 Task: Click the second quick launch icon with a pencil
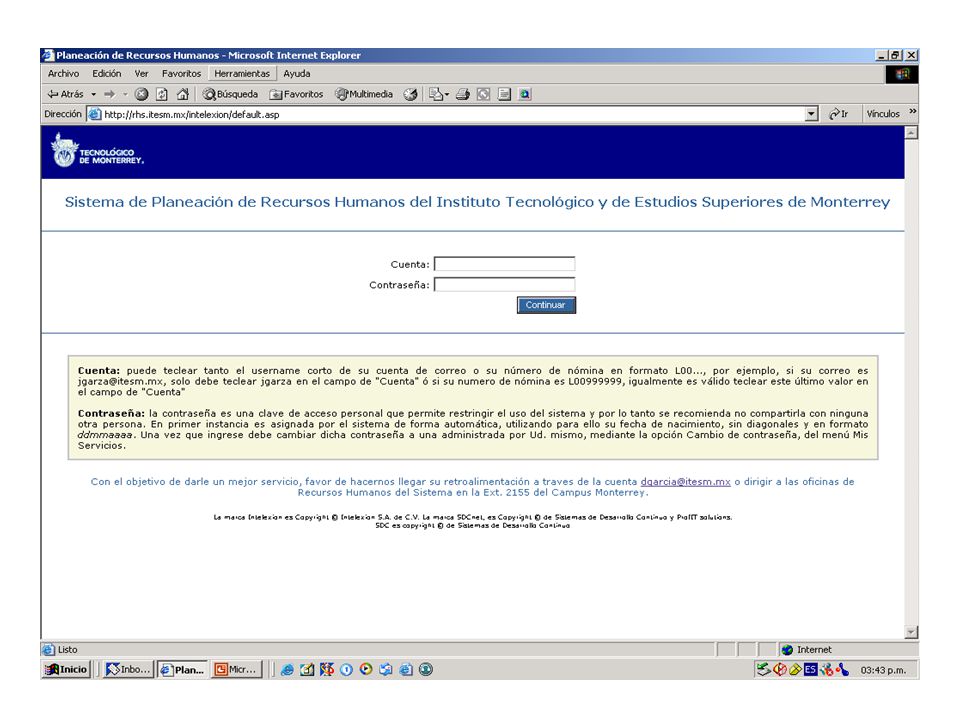[x=307, y=670]
